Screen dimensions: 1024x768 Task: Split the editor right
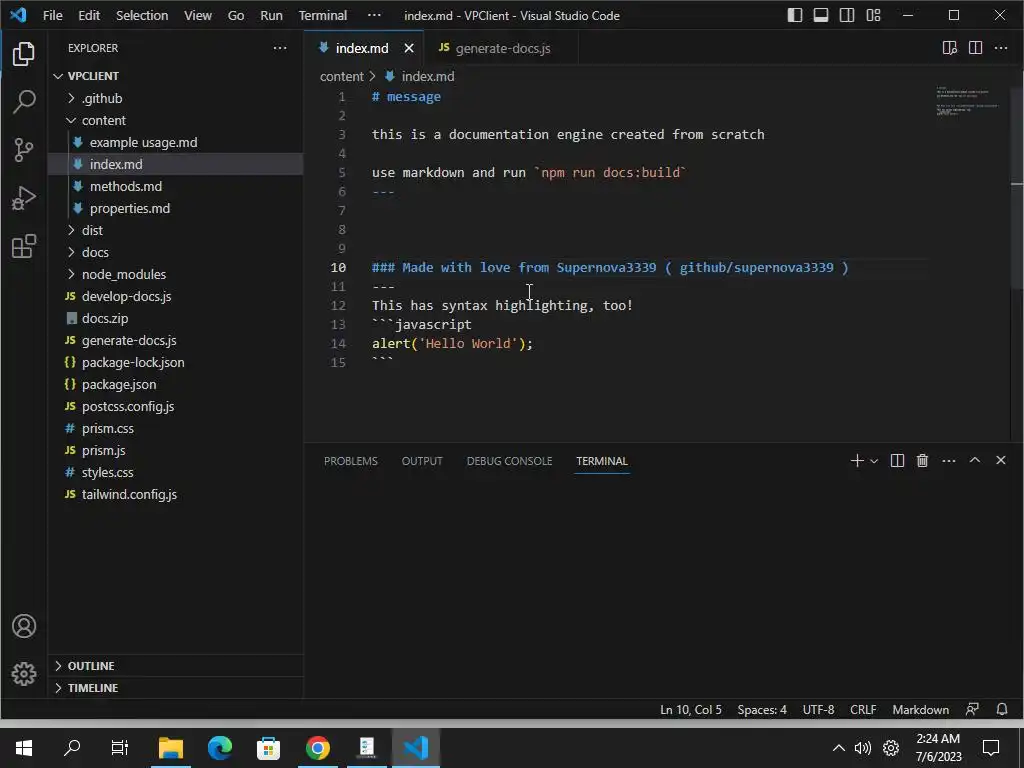[x=975, y=48]
